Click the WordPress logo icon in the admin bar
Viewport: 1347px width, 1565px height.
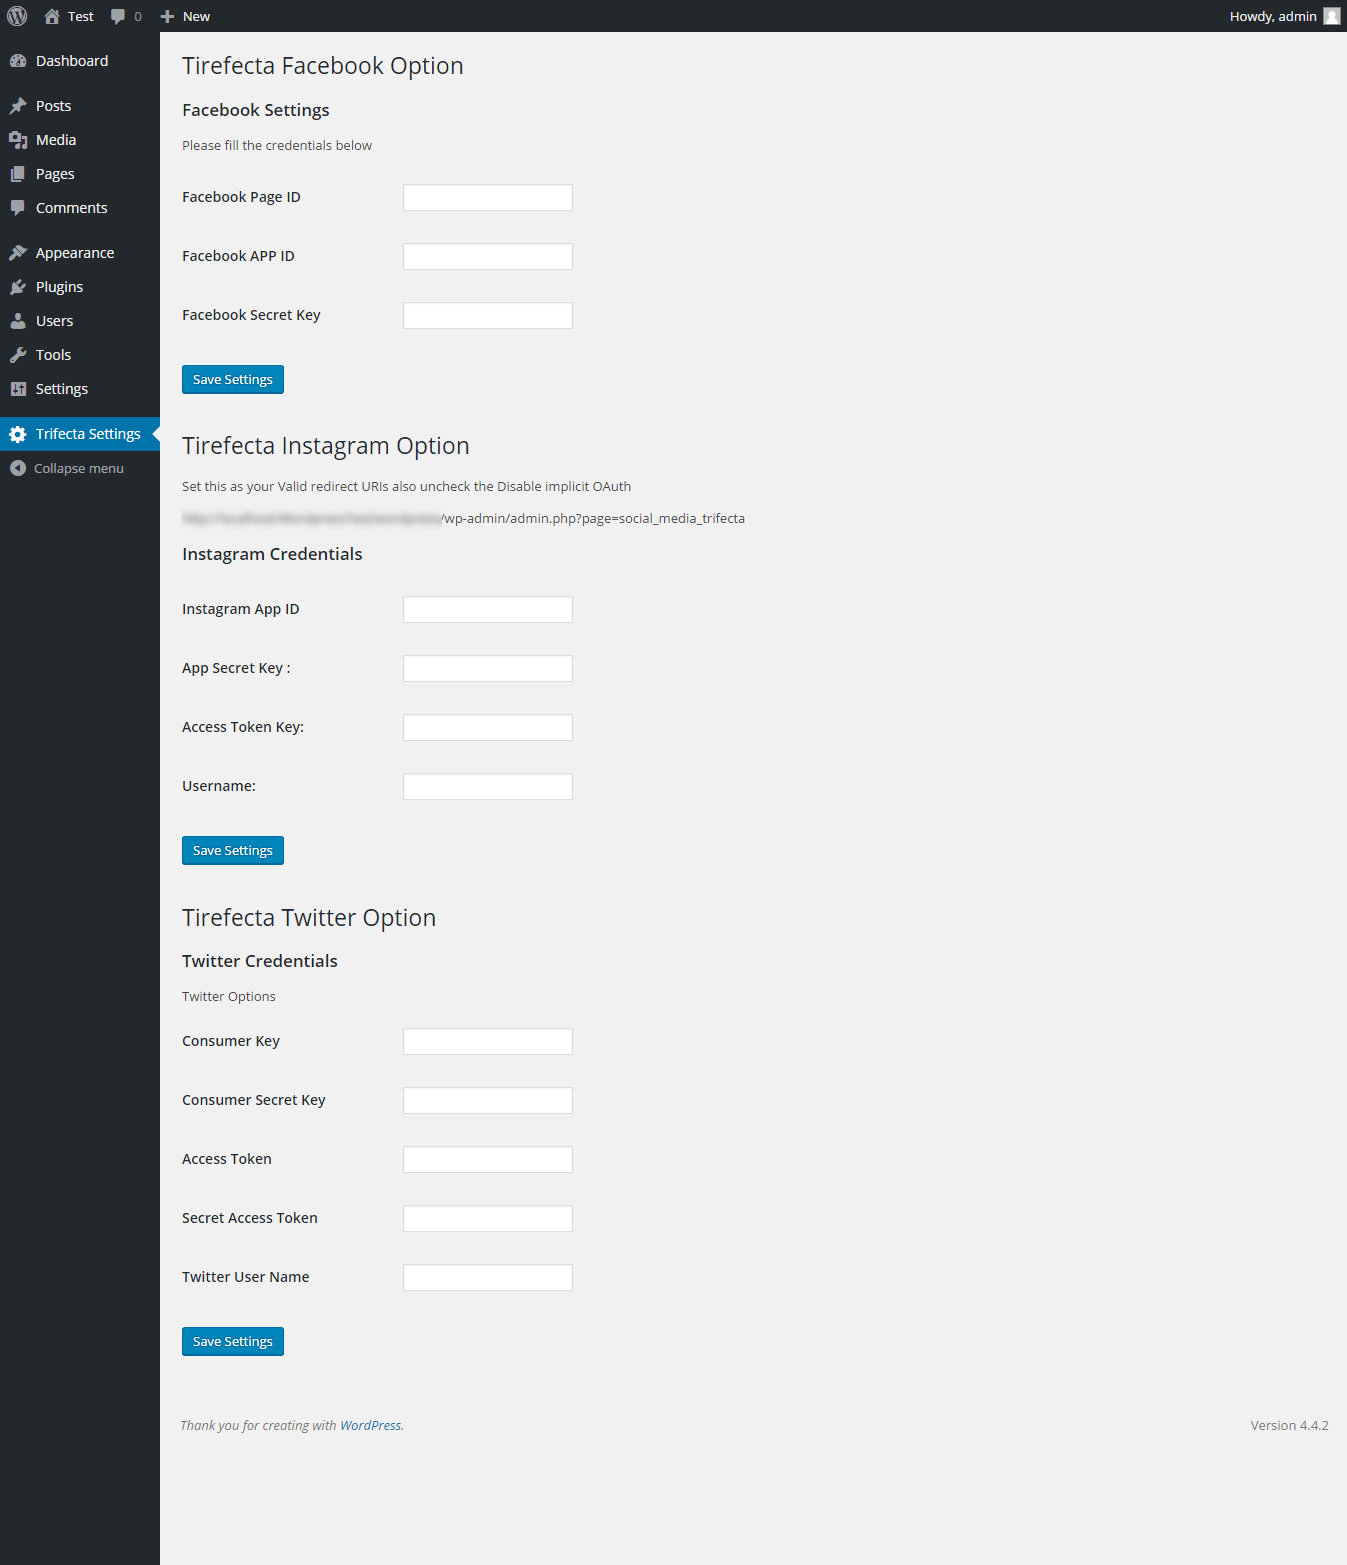tap(17, 16)
